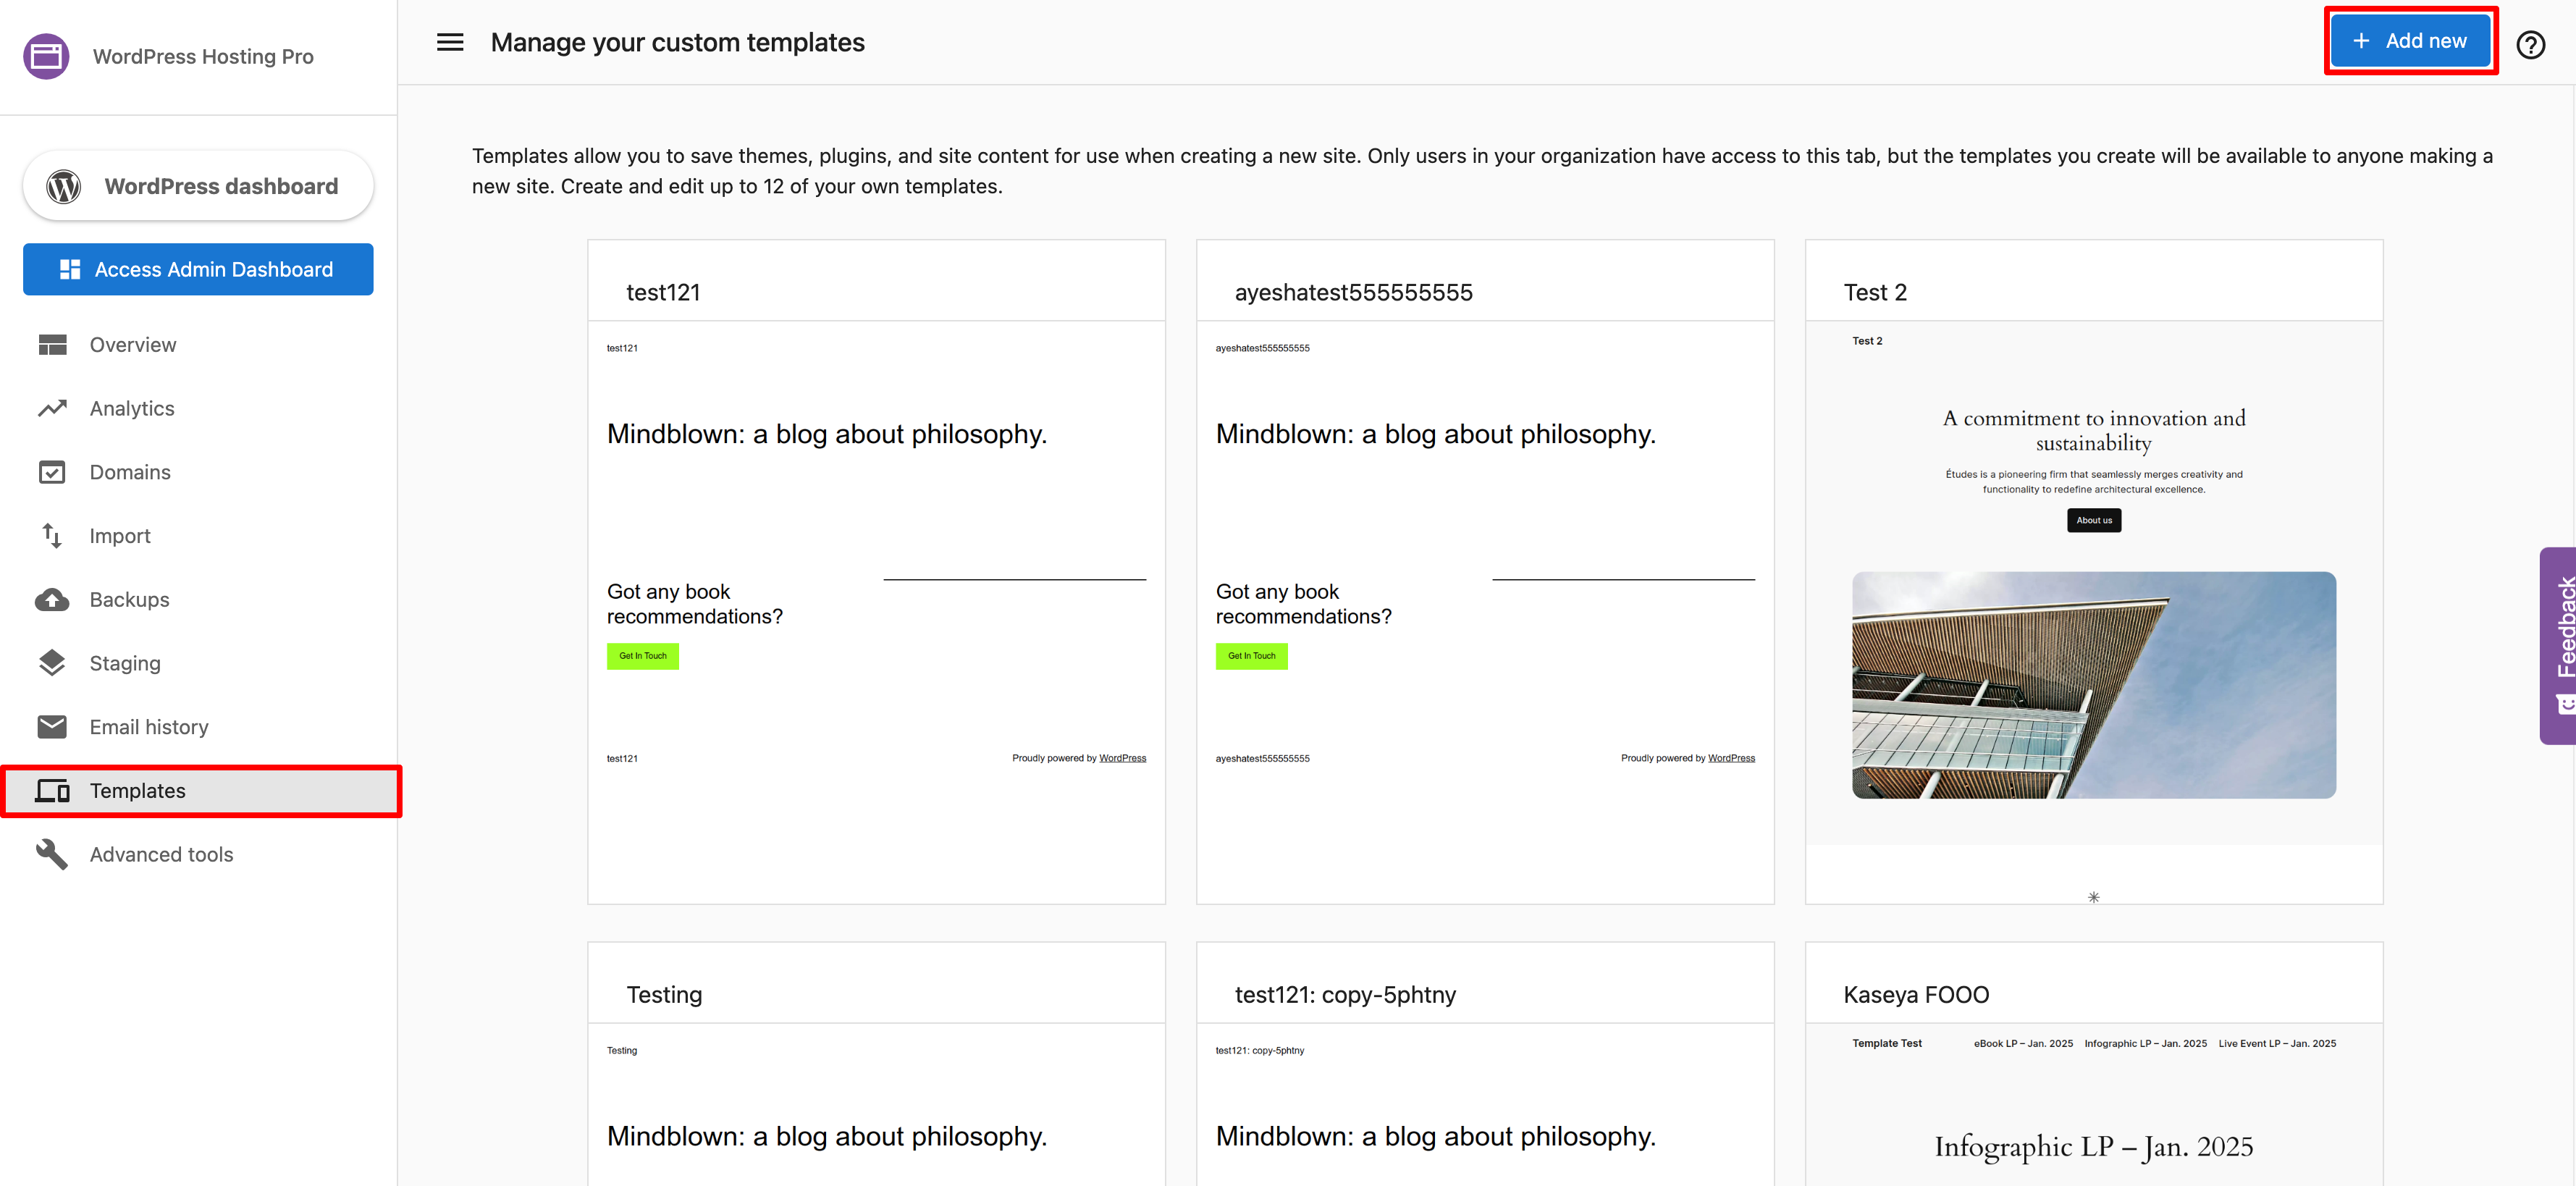Open the Overview menu item
The height and width of the screenshot is (1186, 2576).
click(x=132, y=345)
